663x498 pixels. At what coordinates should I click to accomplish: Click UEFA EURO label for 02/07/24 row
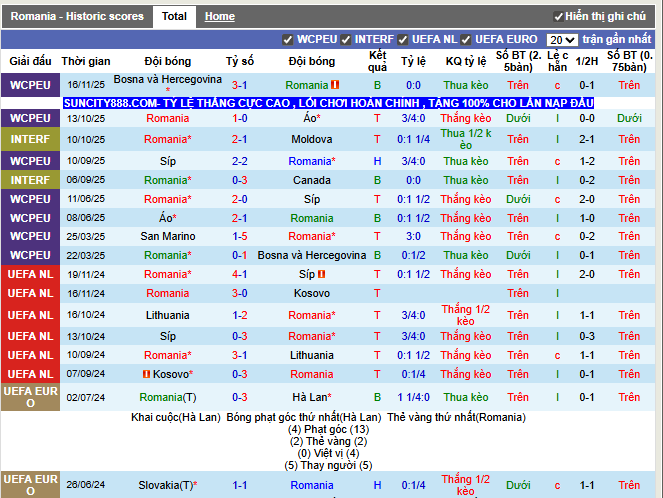pyautogui.click(x=30, y=397)
